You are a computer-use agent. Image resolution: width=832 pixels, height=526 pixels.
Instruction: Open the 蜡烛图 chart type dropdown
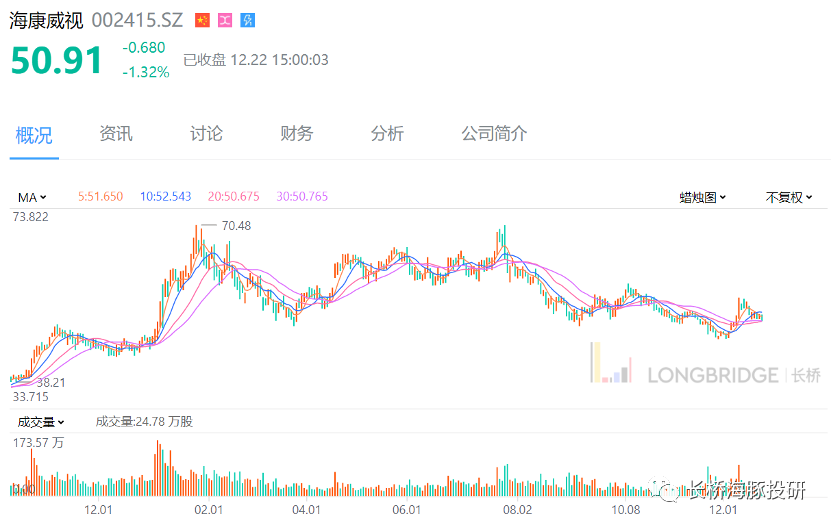pyautogui.click(x=703, y=197)
